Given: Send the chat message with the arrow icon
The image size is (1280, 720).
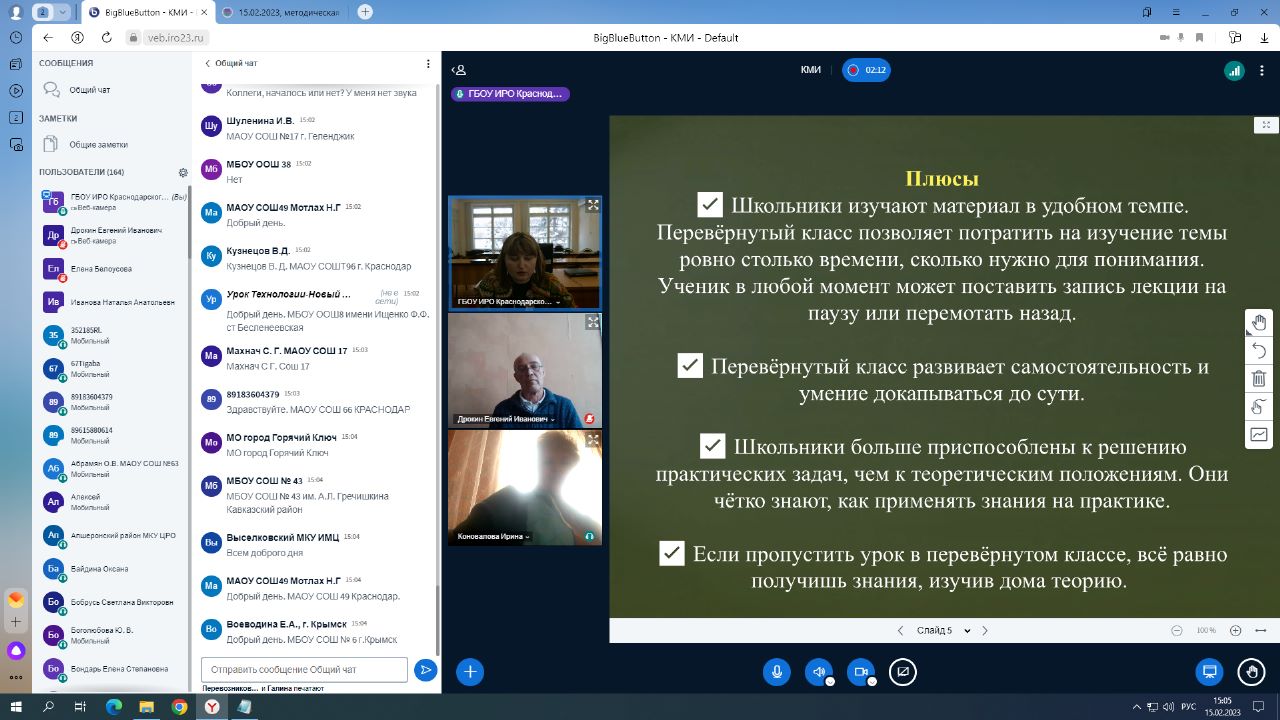Looking at the screenshot, I should point(426,670).
